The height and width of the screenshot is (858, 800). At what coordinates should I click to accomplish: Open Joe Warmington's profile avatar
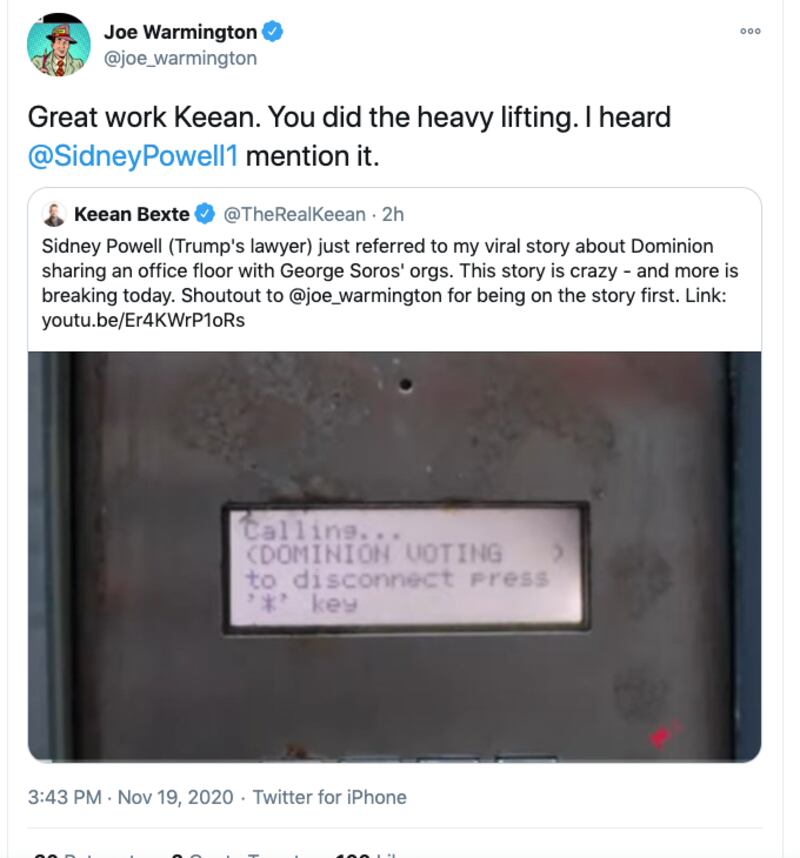coord(58,45)
